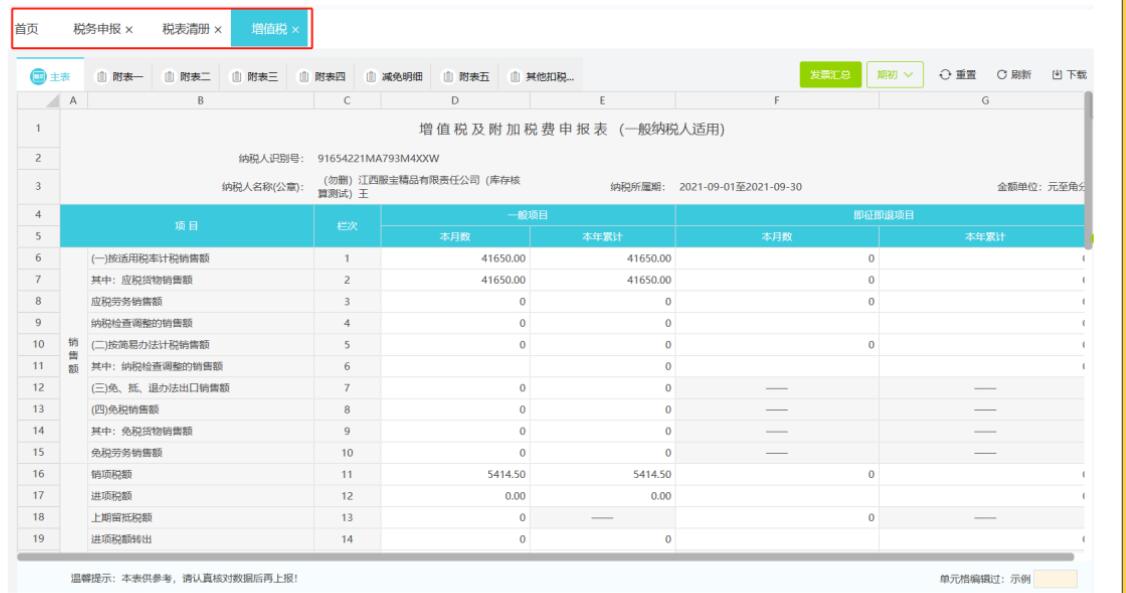Viewport: 1126px width, 593px height.
Task: Open the 其他扣税 sheet tab
Action: [x=542, y=76]
